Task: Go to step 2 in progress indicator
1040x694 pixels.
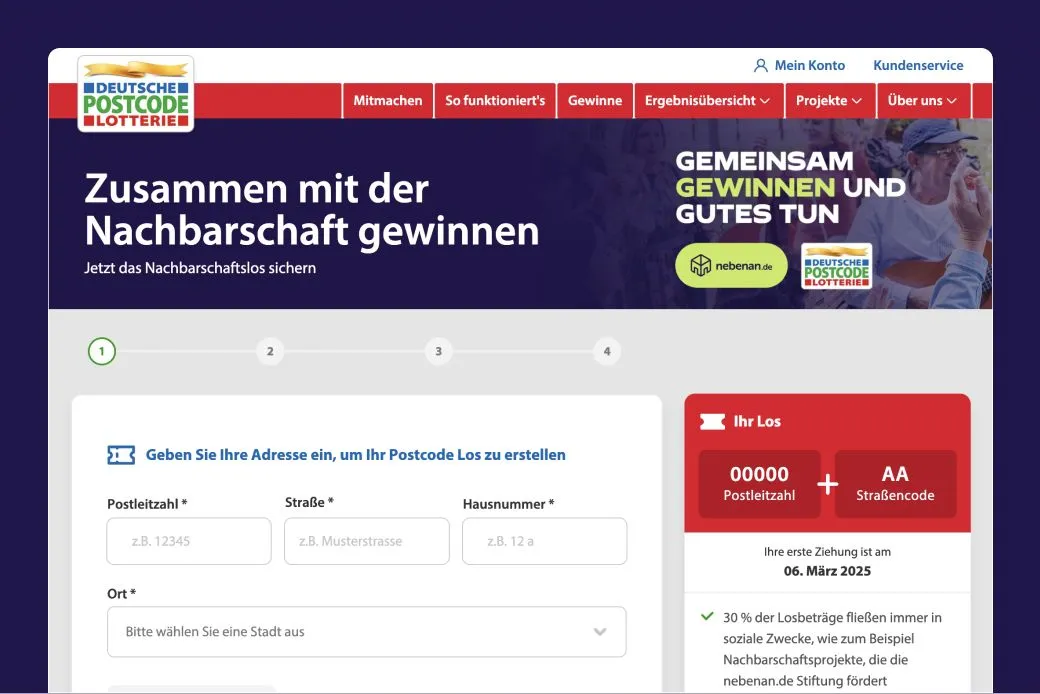Action: click(270, 351)
